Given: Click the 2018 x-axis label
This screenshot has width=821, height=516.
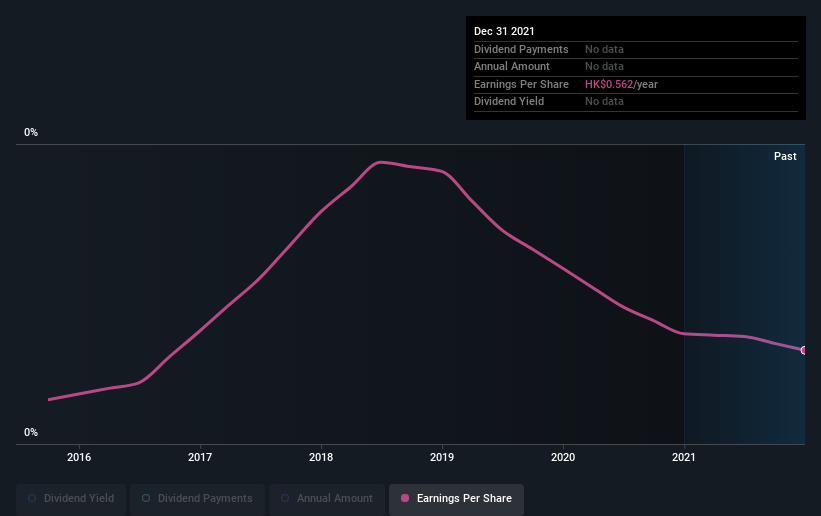Looking at the screenshot, I should pyautogui.click(x=321, y=457).
